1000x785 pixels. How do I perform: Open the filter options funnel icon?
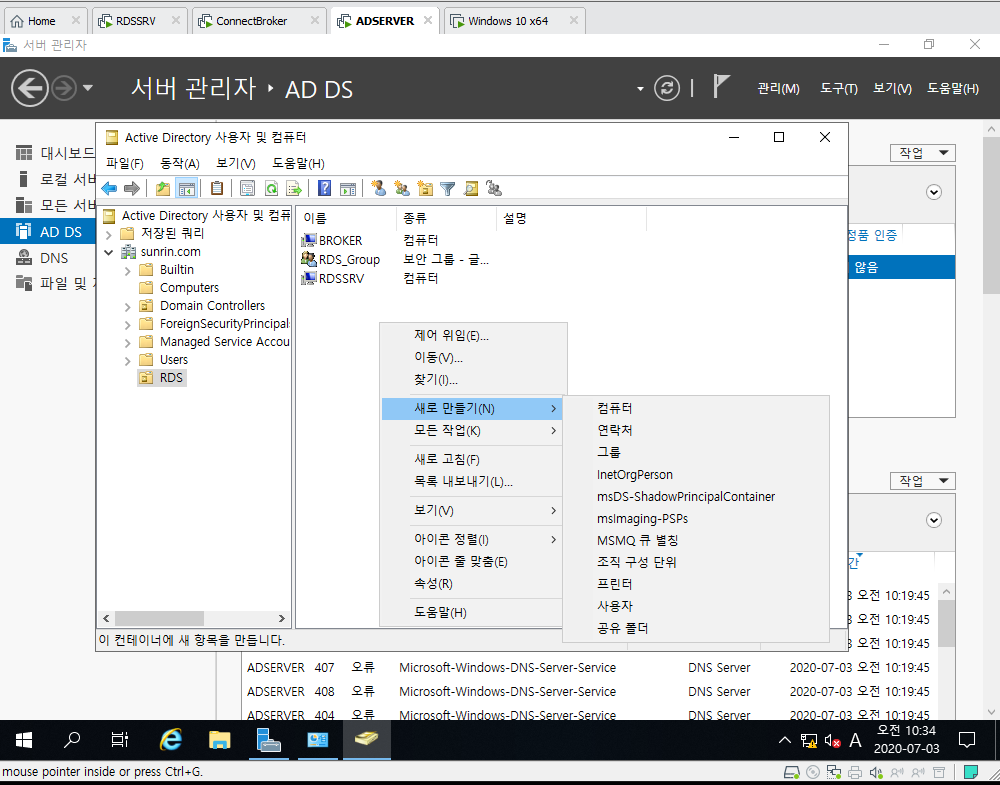click(x=448, y=189)
